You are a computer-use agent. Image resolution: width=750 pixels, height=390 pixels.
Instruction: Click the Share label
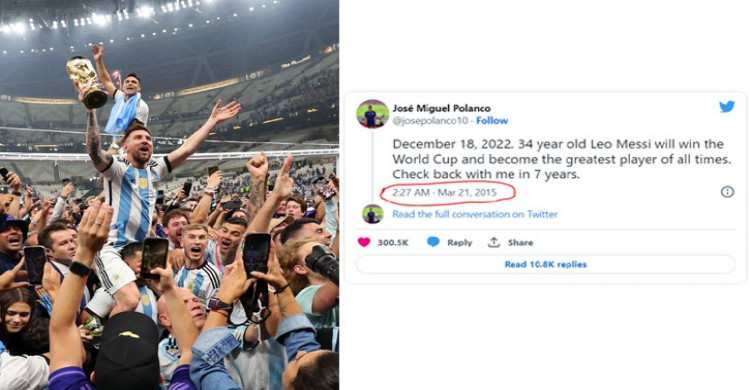click(520, 243)
